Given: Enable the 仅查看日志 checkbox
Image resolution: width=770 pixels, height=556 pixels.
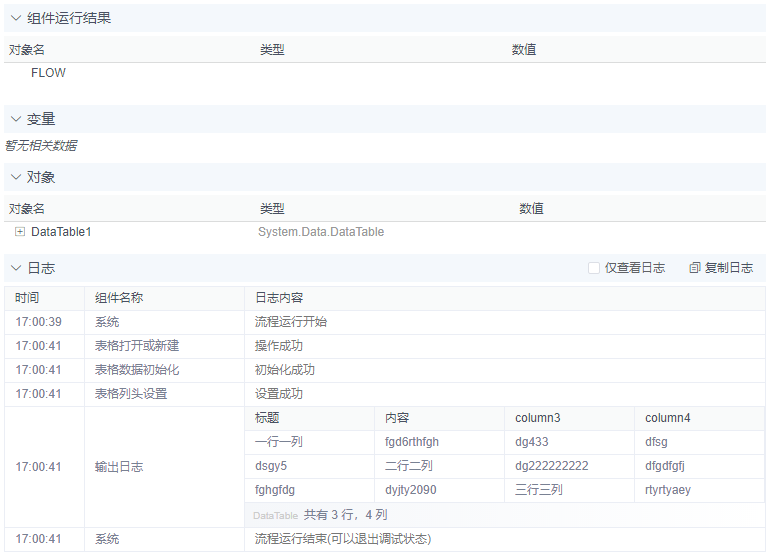Looking at the screenshot, I should 594,268.
